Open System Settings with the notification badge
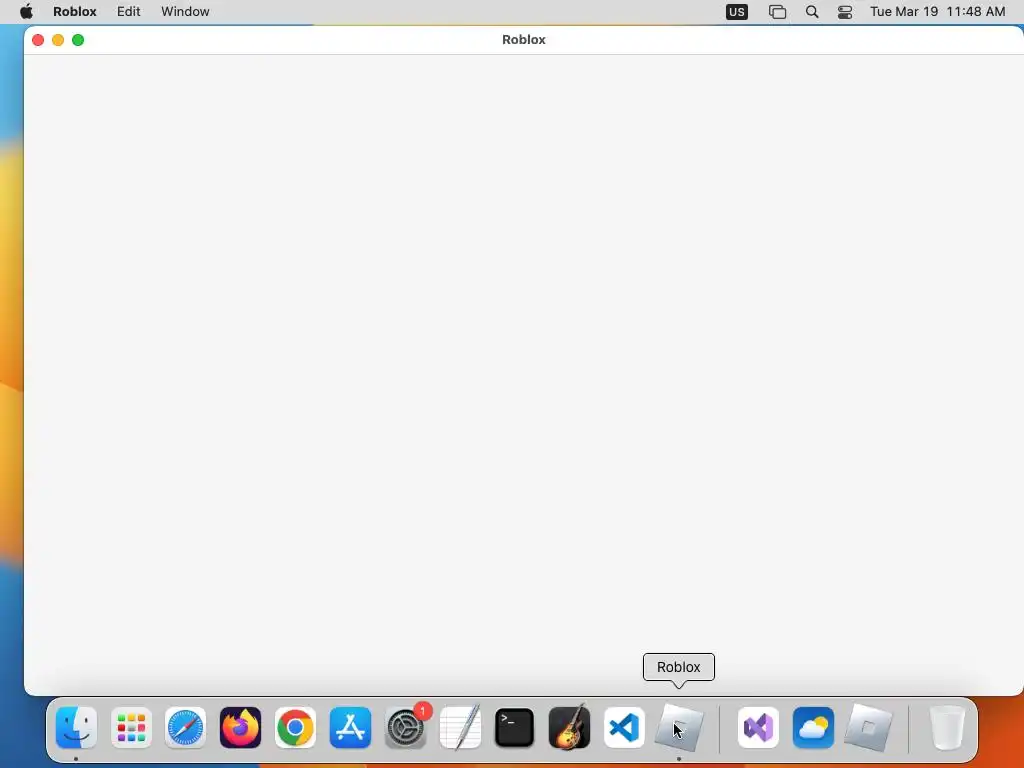Image resolution: width=1024 pixels, height=768 pixels. click(x=406, y=727)
